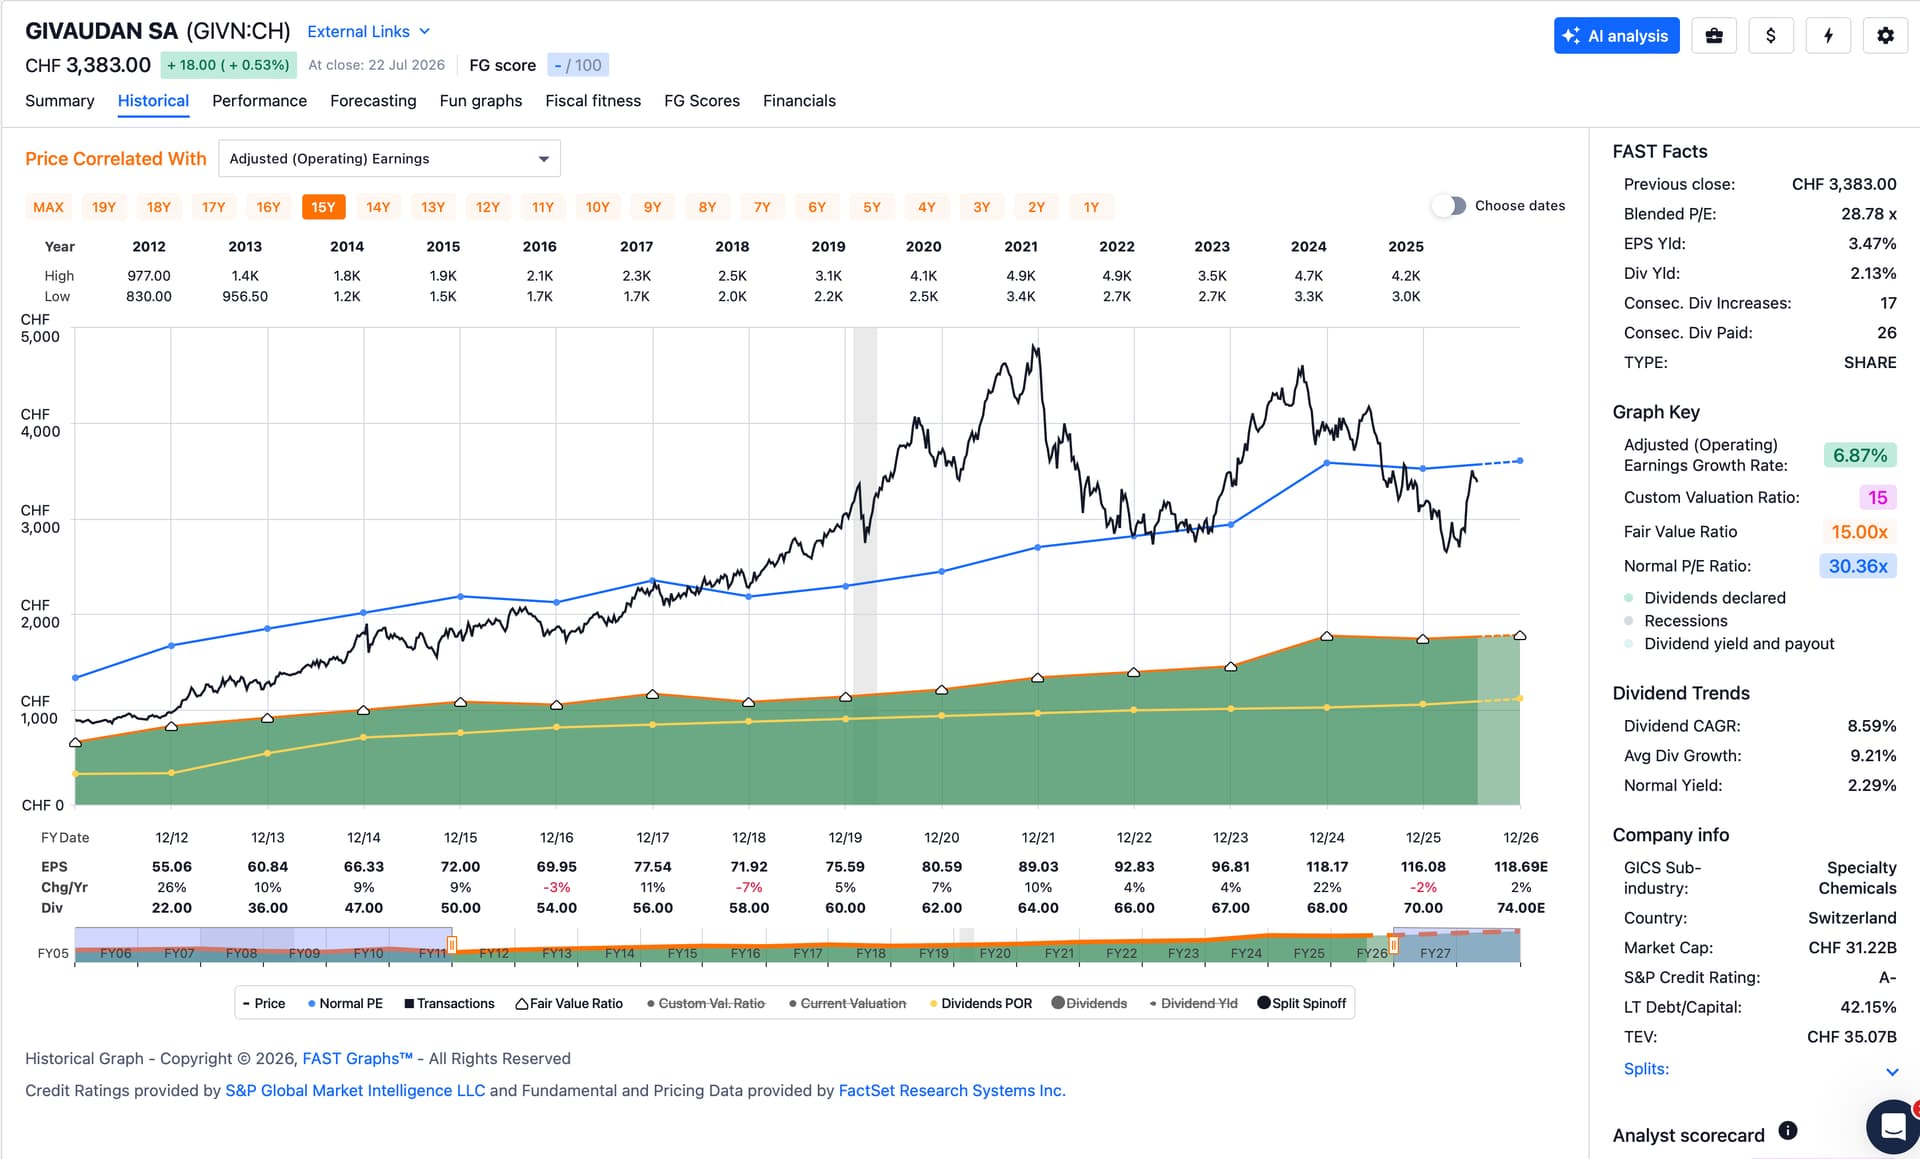The height and width of the screenshot is (1159, 1920).
Task: Click the 2026 estimated dividend 74.00E
Action: [1521, 908]
